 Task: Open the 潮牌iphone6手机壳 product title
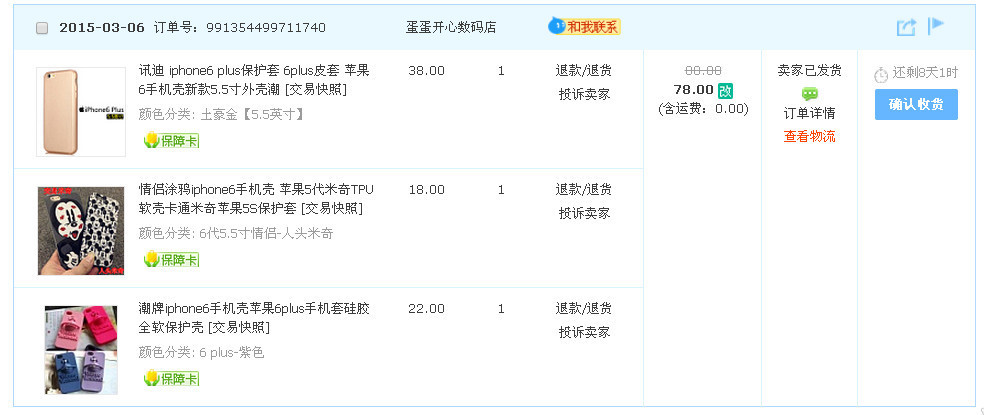[254, 308]
